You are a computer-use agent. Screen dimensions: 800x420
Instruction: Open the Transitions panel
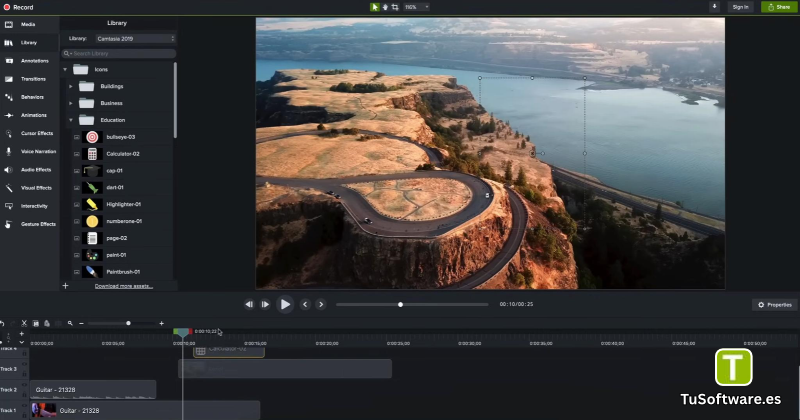(29, 79)
